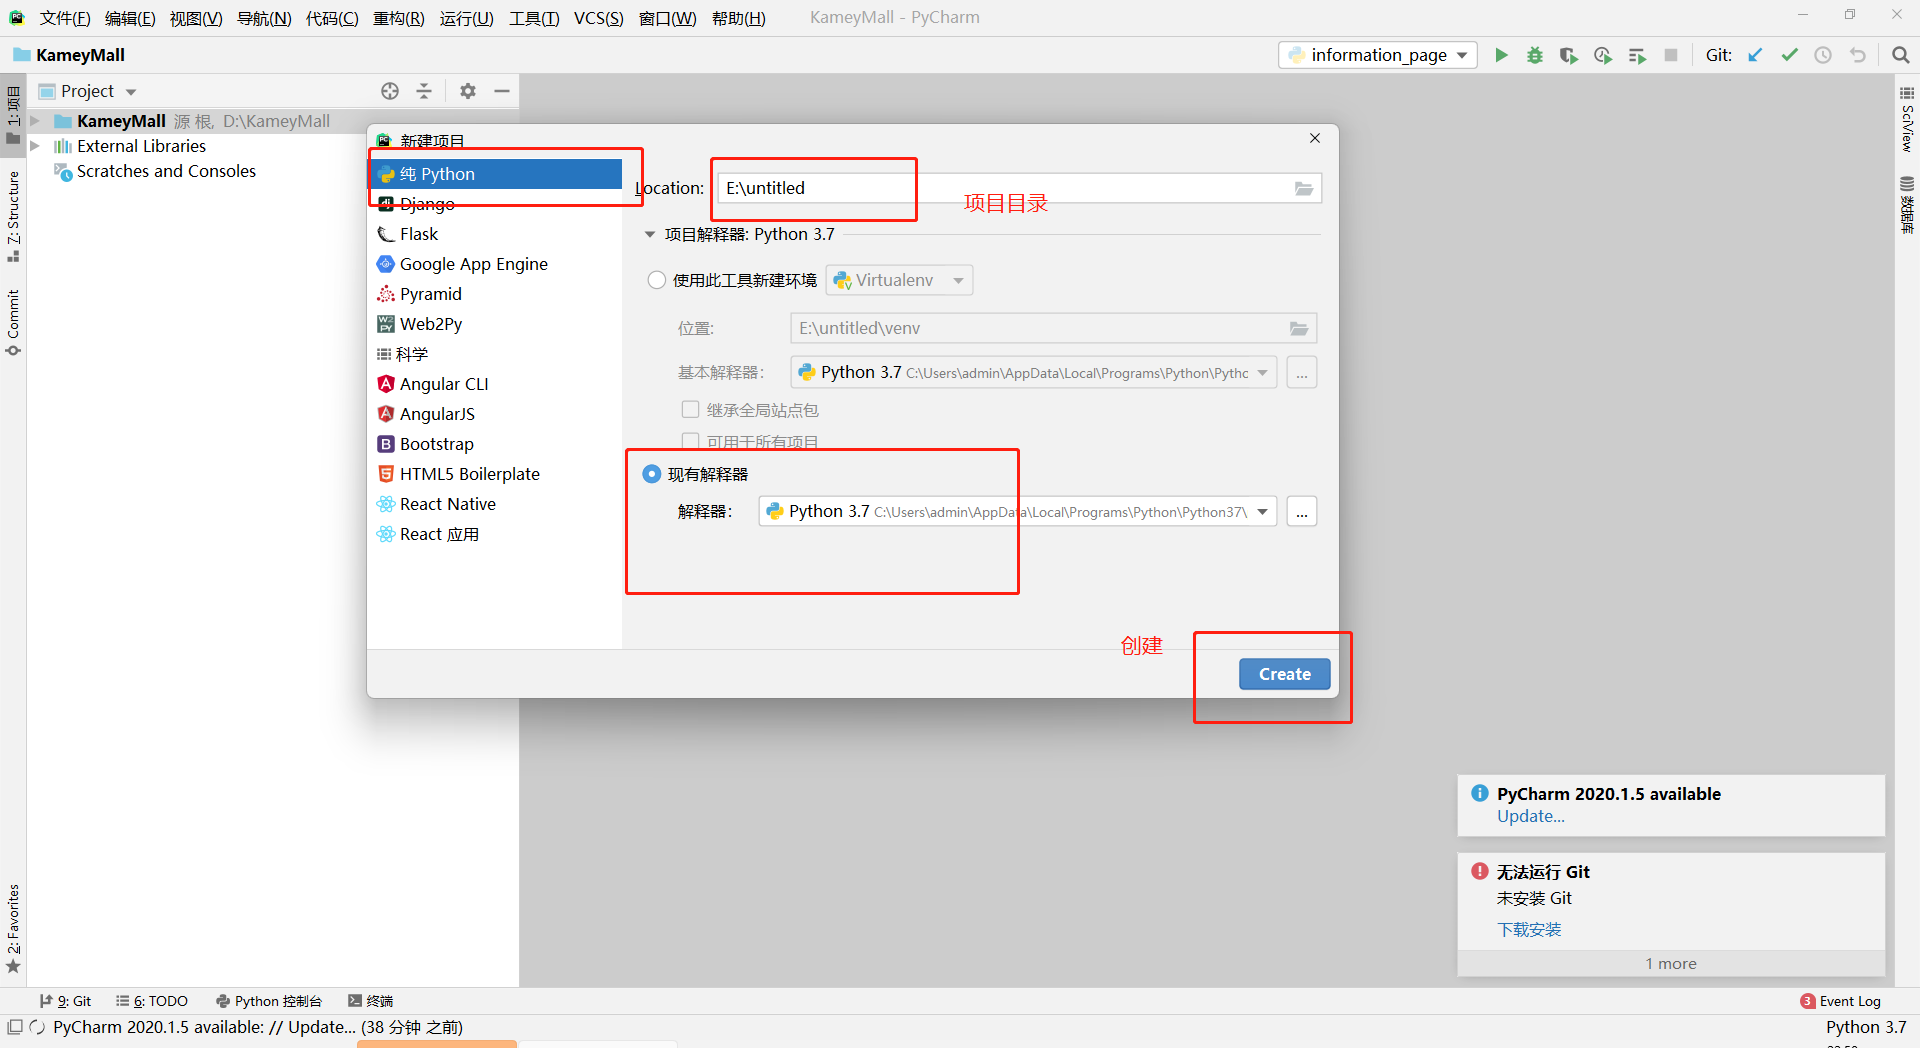Open 9: Git tool window tab
This screenshot has height=1048, width=1920.
pos(65,1001)
